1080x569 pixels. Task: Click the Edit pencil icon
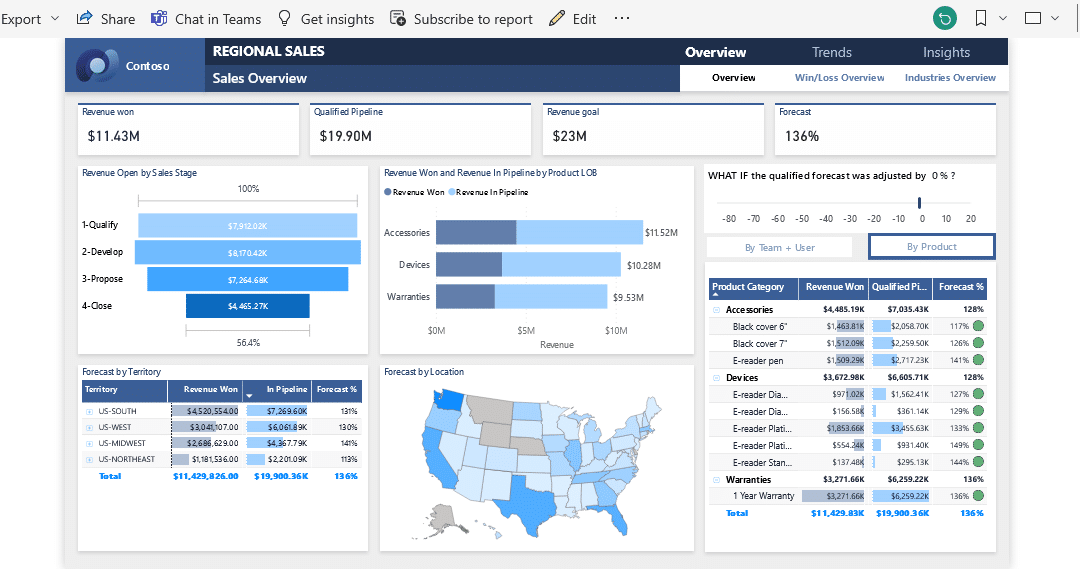click(x=557, y=19)
